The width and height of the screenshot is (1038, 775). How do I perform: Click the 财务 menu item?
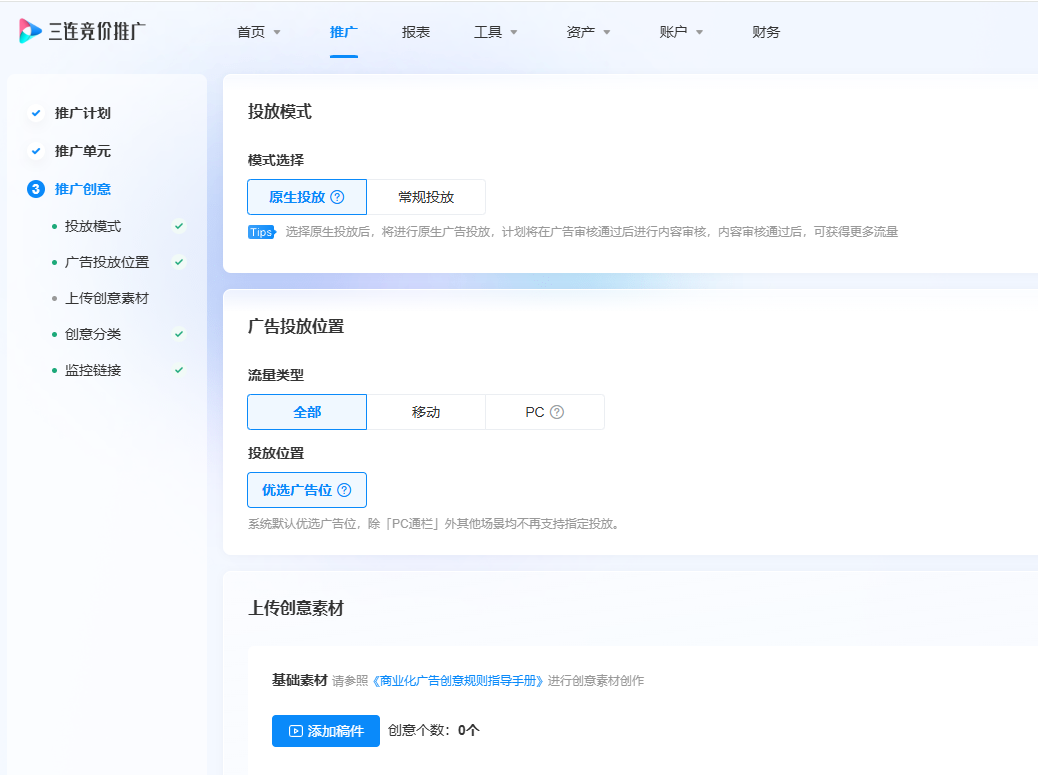pyautogui.click(x=765, y=31)
